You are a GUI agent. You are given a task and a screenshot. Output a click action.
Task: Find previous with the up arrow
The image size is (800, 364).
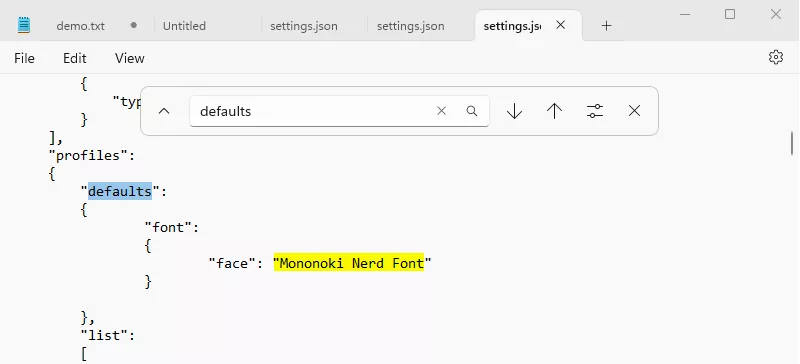[x=554, y=111]
